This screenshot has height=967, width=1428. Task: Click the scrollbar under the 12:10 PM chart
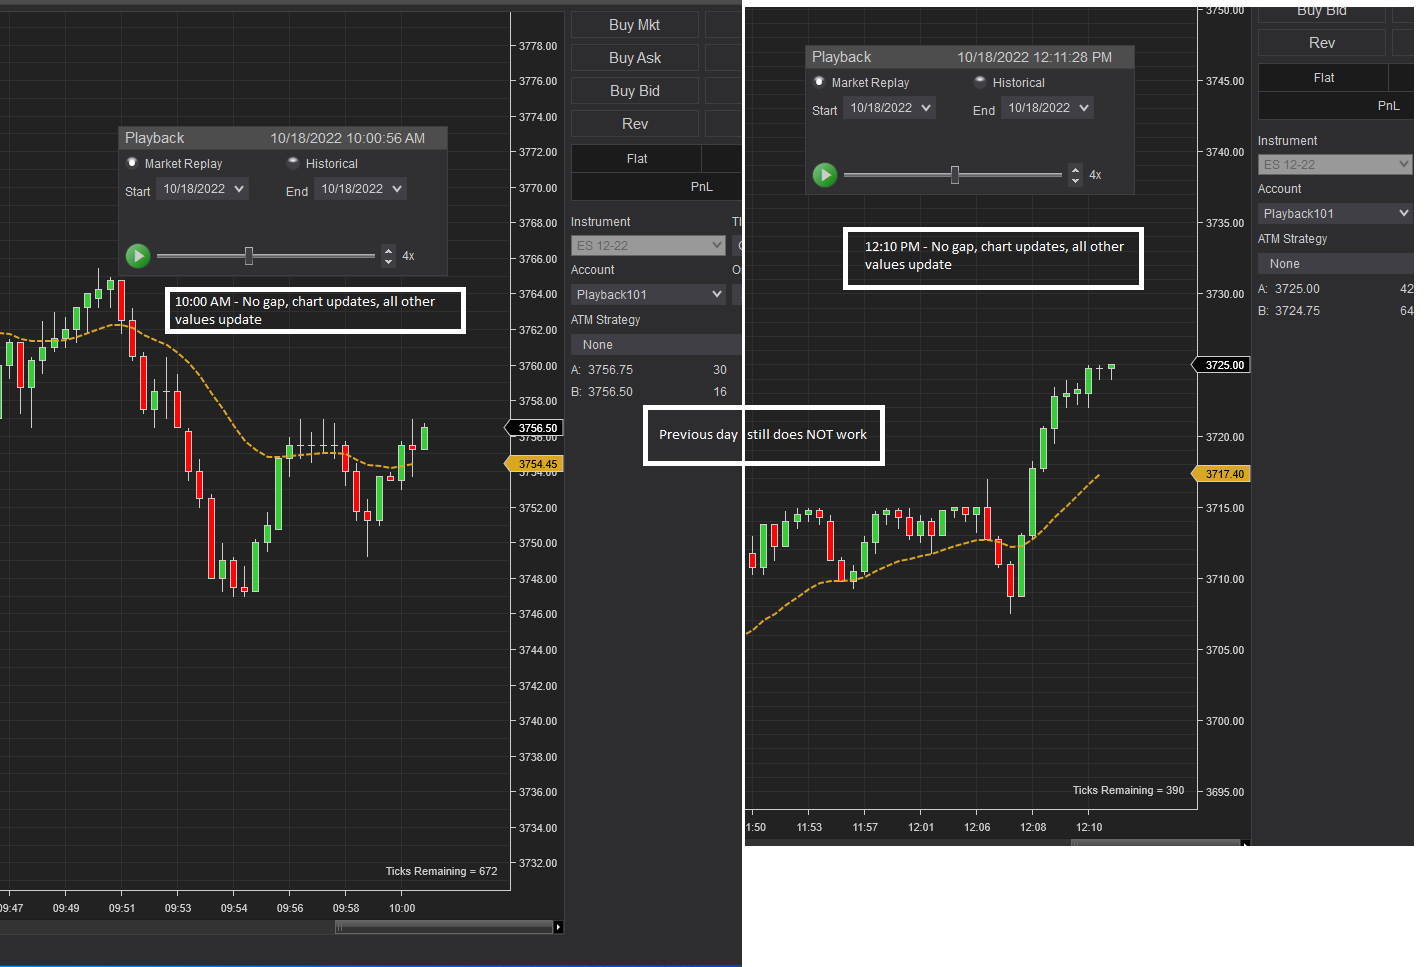(1156, 843)
